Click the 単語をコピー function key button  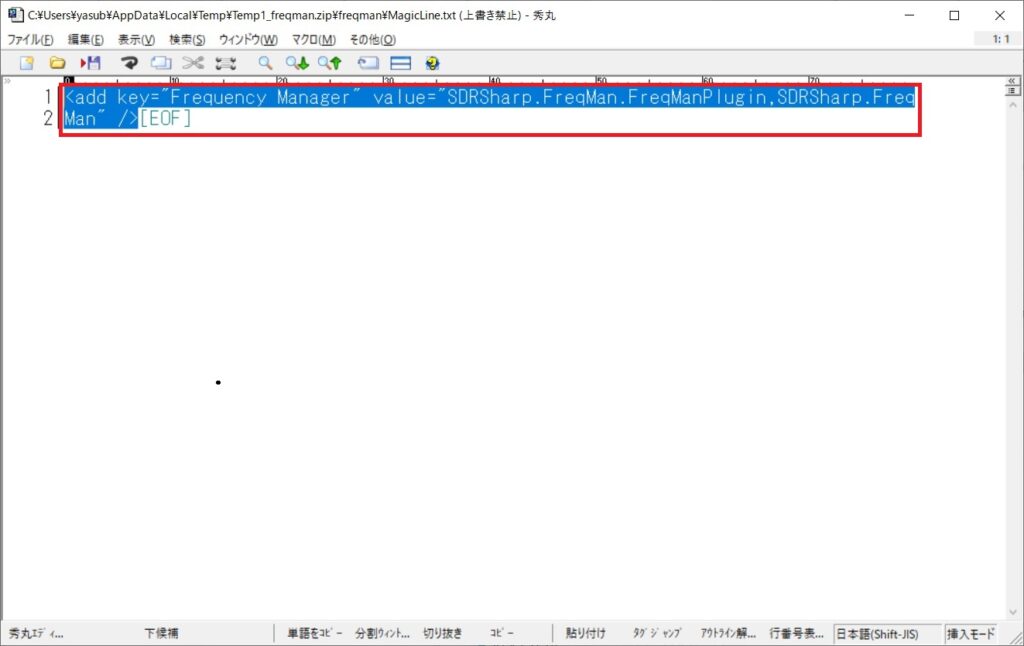click(x=315, y=633)
